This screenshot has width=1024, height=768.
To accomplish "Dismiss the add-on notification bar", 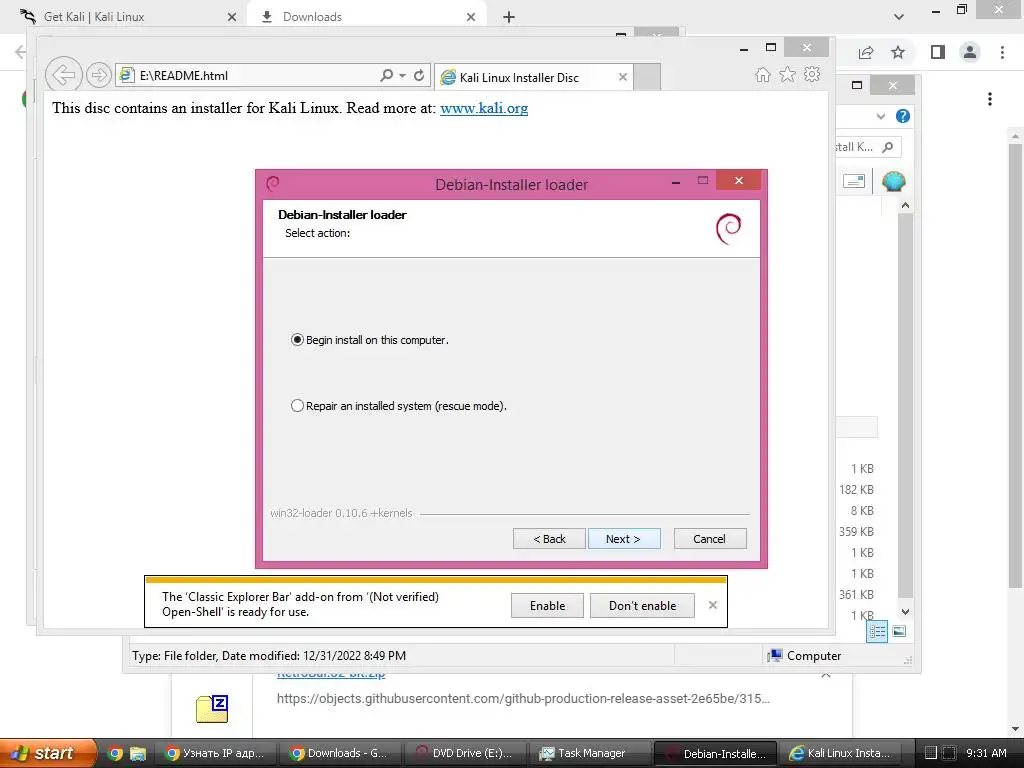I will tap(712, 605).
